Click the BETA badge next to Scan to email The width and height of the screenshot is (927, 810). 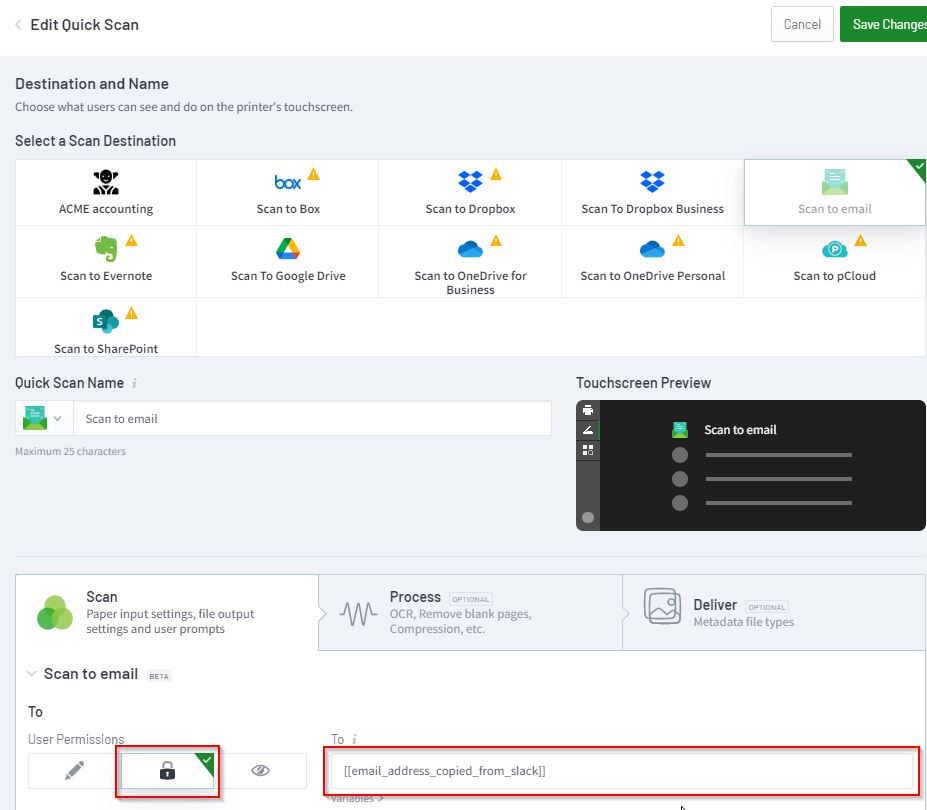158,676
